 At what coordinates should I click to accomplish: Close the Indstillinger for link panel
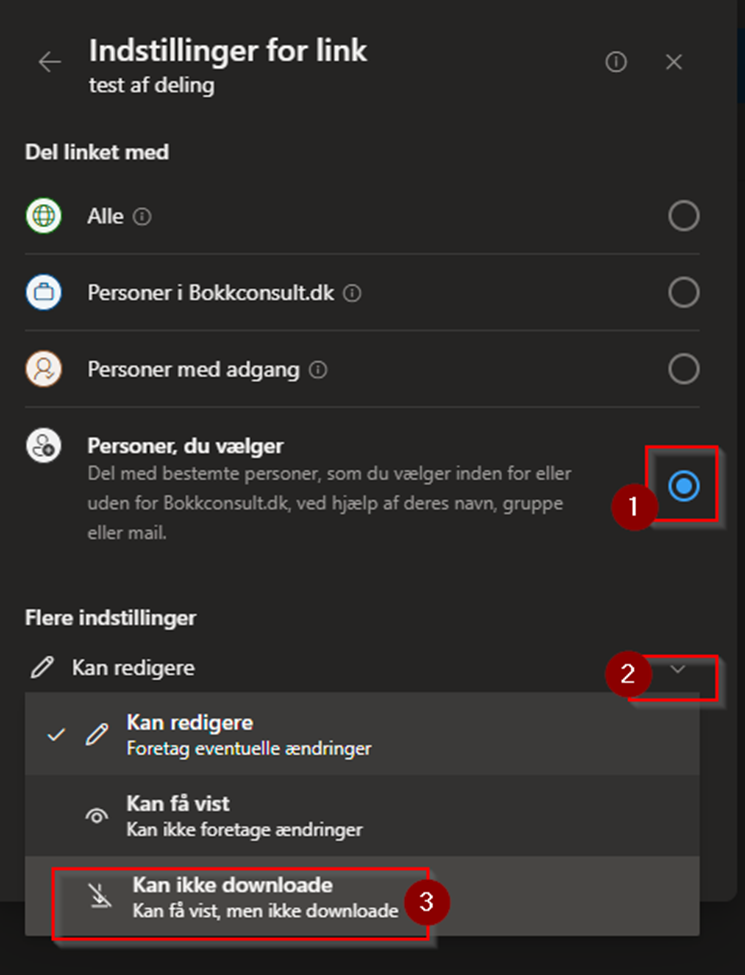tap(674, 62)
